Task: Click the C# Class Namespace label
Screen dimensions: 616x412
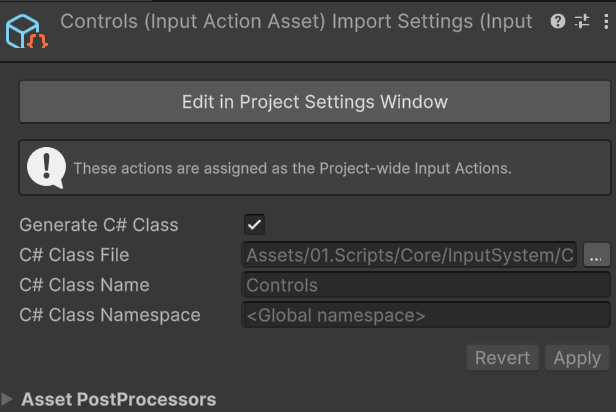Action: click(x=110, y=315)
